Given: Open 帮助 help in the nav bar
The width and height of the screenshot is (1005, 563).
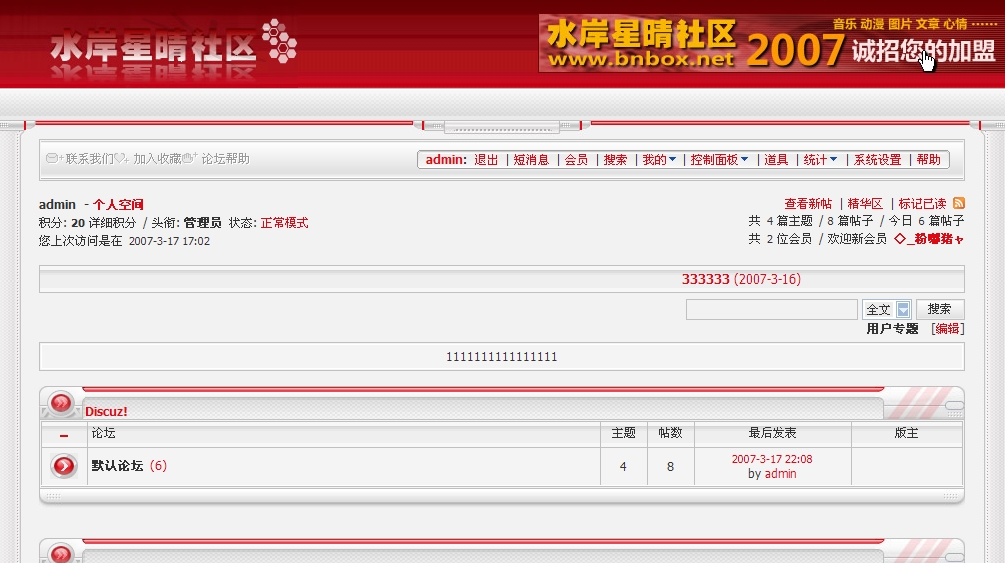Looking at the screenshot, I should [x=928, y=160].
